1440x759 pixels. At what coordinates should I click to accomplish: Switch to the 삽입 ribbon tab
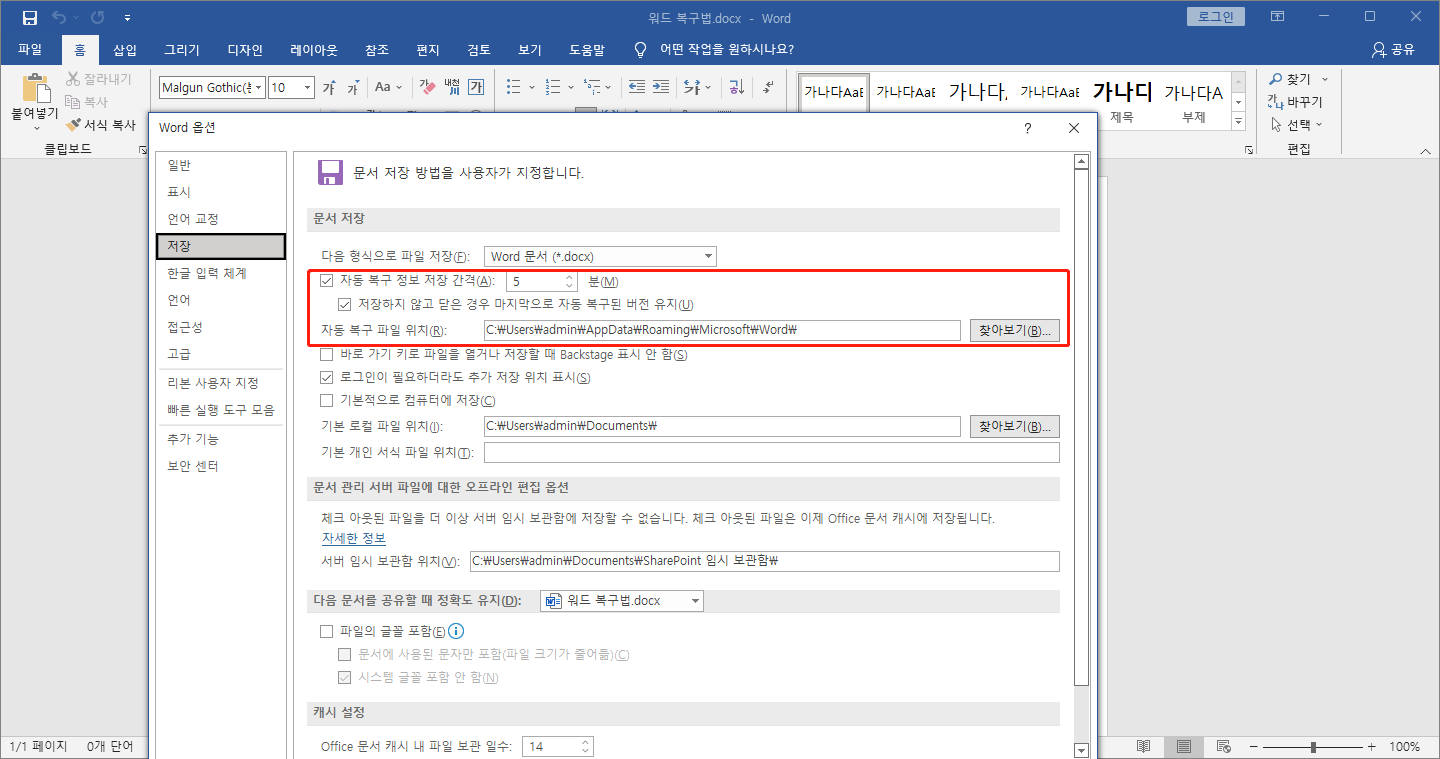[x=124, y=49]
